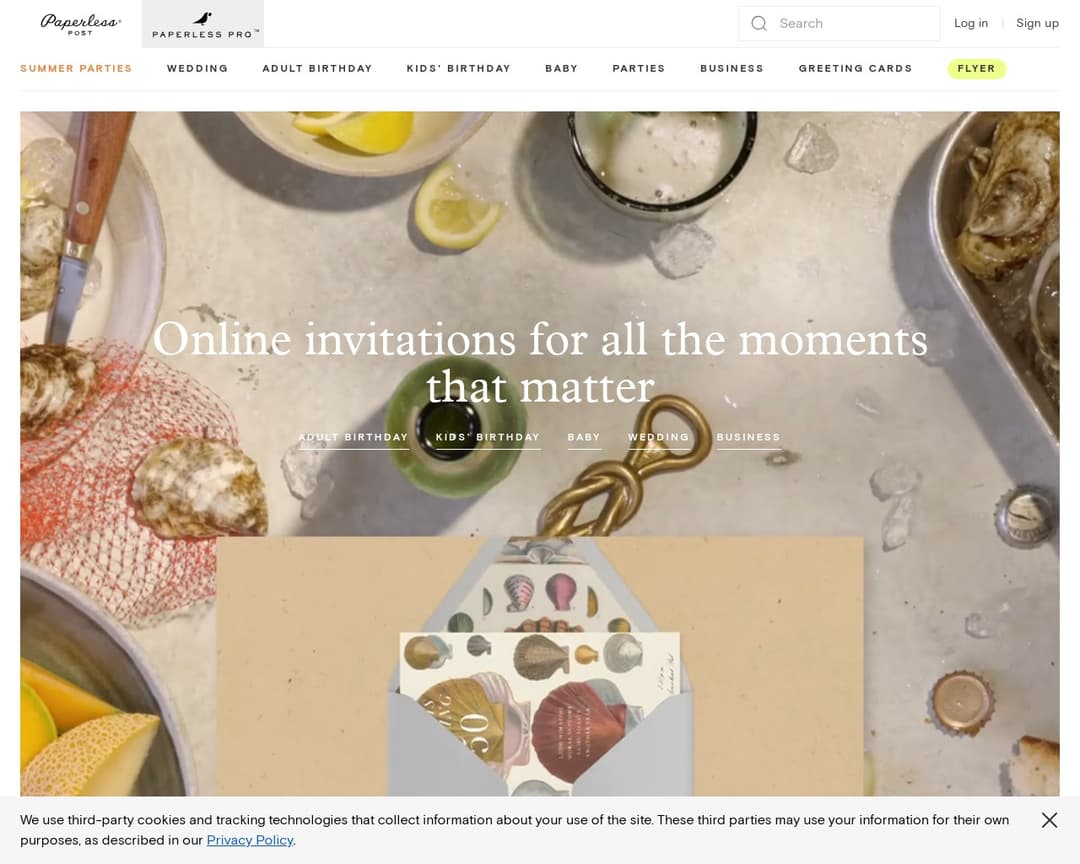Click the Wedding link under the headline
This screenshot has width=1080, height=864.
coord(658,438)
